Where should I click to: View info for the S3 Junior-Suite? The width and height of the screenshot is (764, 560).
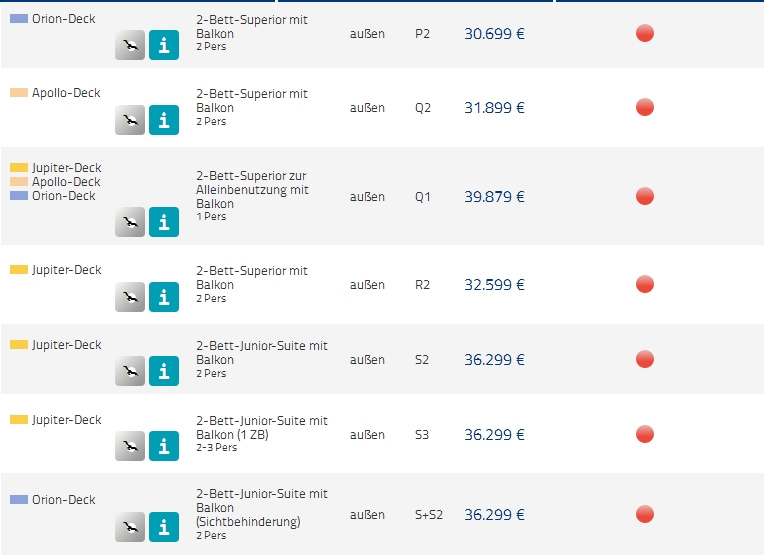[164, 446]
